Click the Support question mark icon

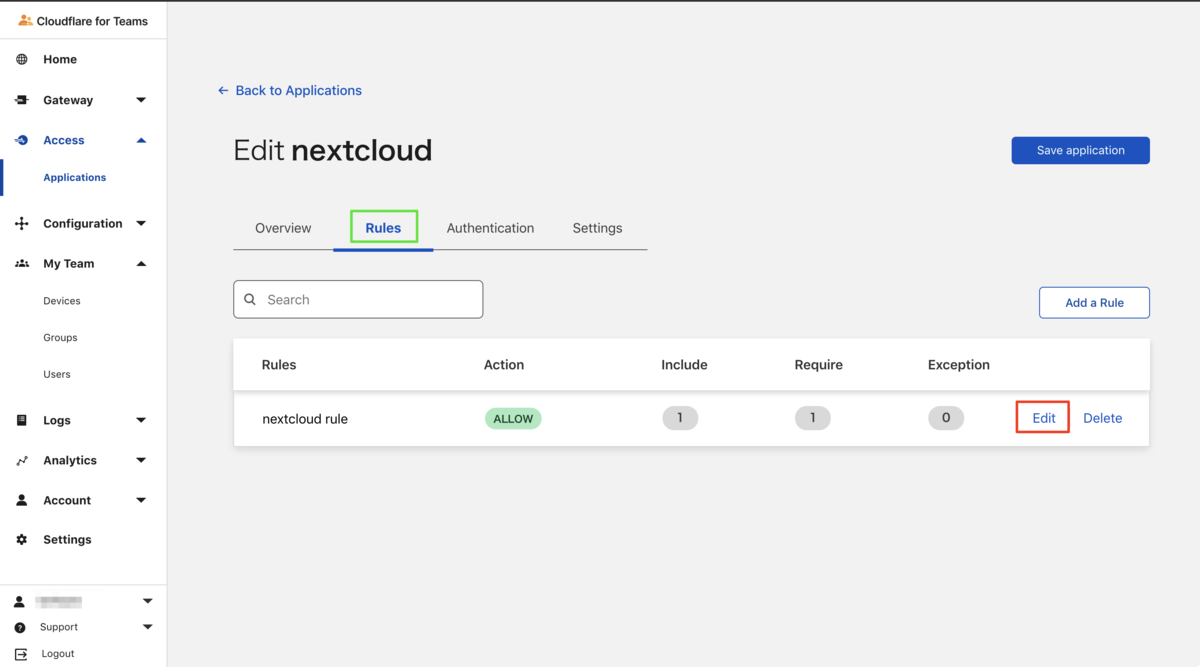point(20,627)
